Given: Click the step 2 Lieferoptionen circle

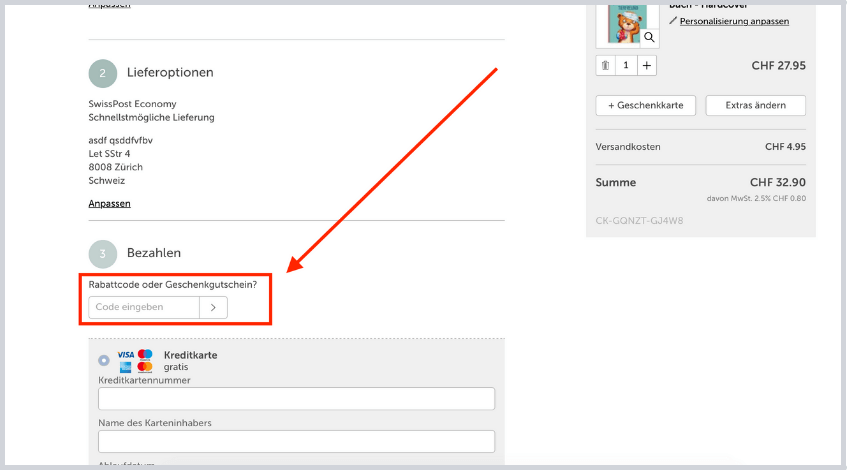Looking at the screenshot, I should point(102,73).
